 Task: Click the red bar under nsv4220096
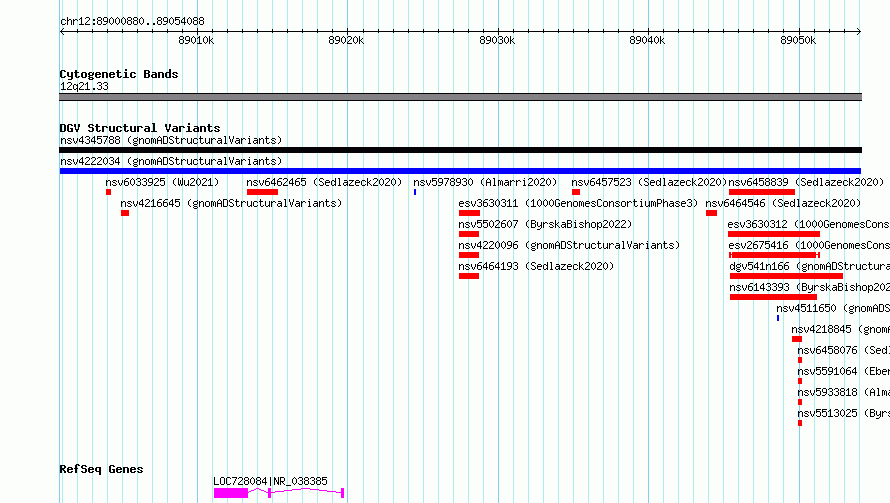point(469,255)
